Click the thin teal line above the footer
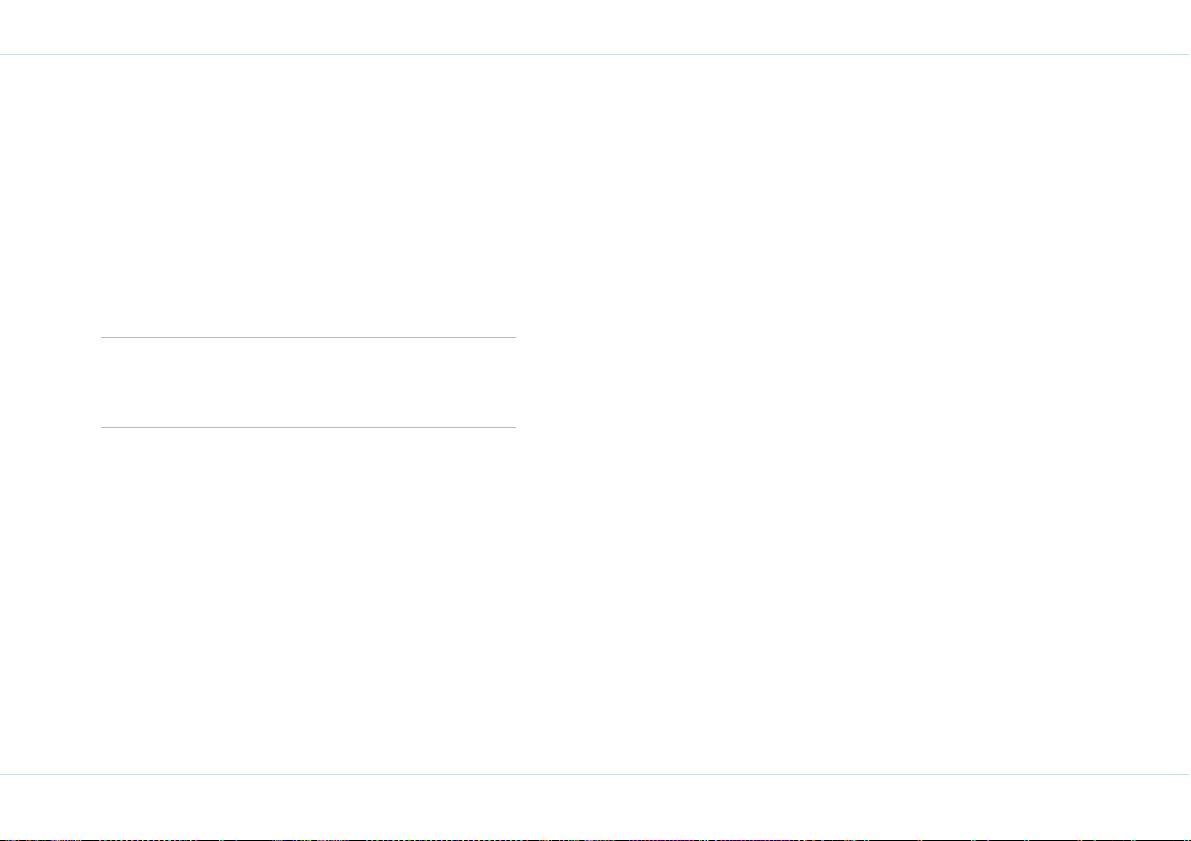Screen dimensions: 1191x841 (596, 774)
